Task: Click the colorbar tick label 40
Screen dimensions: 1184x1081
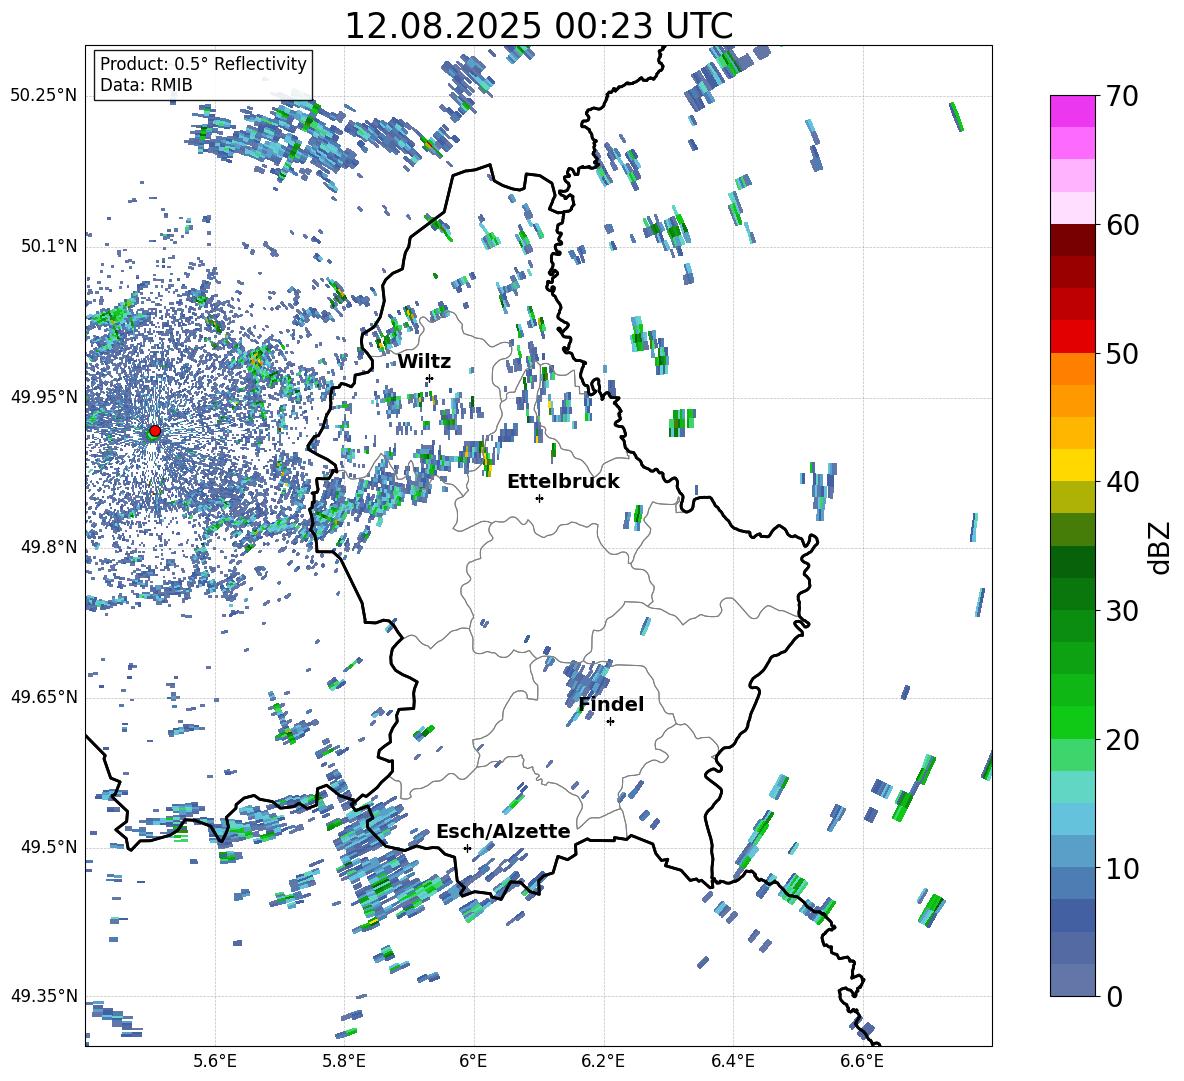Action: click(x=1122, y=482)
